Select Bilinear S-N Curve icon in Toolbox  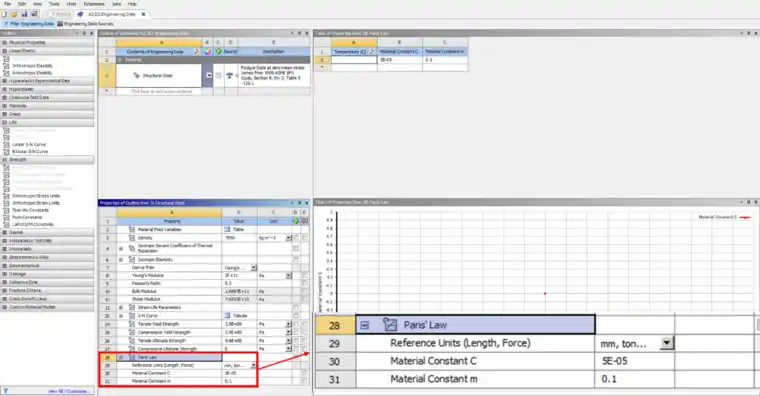pos(6,152)
